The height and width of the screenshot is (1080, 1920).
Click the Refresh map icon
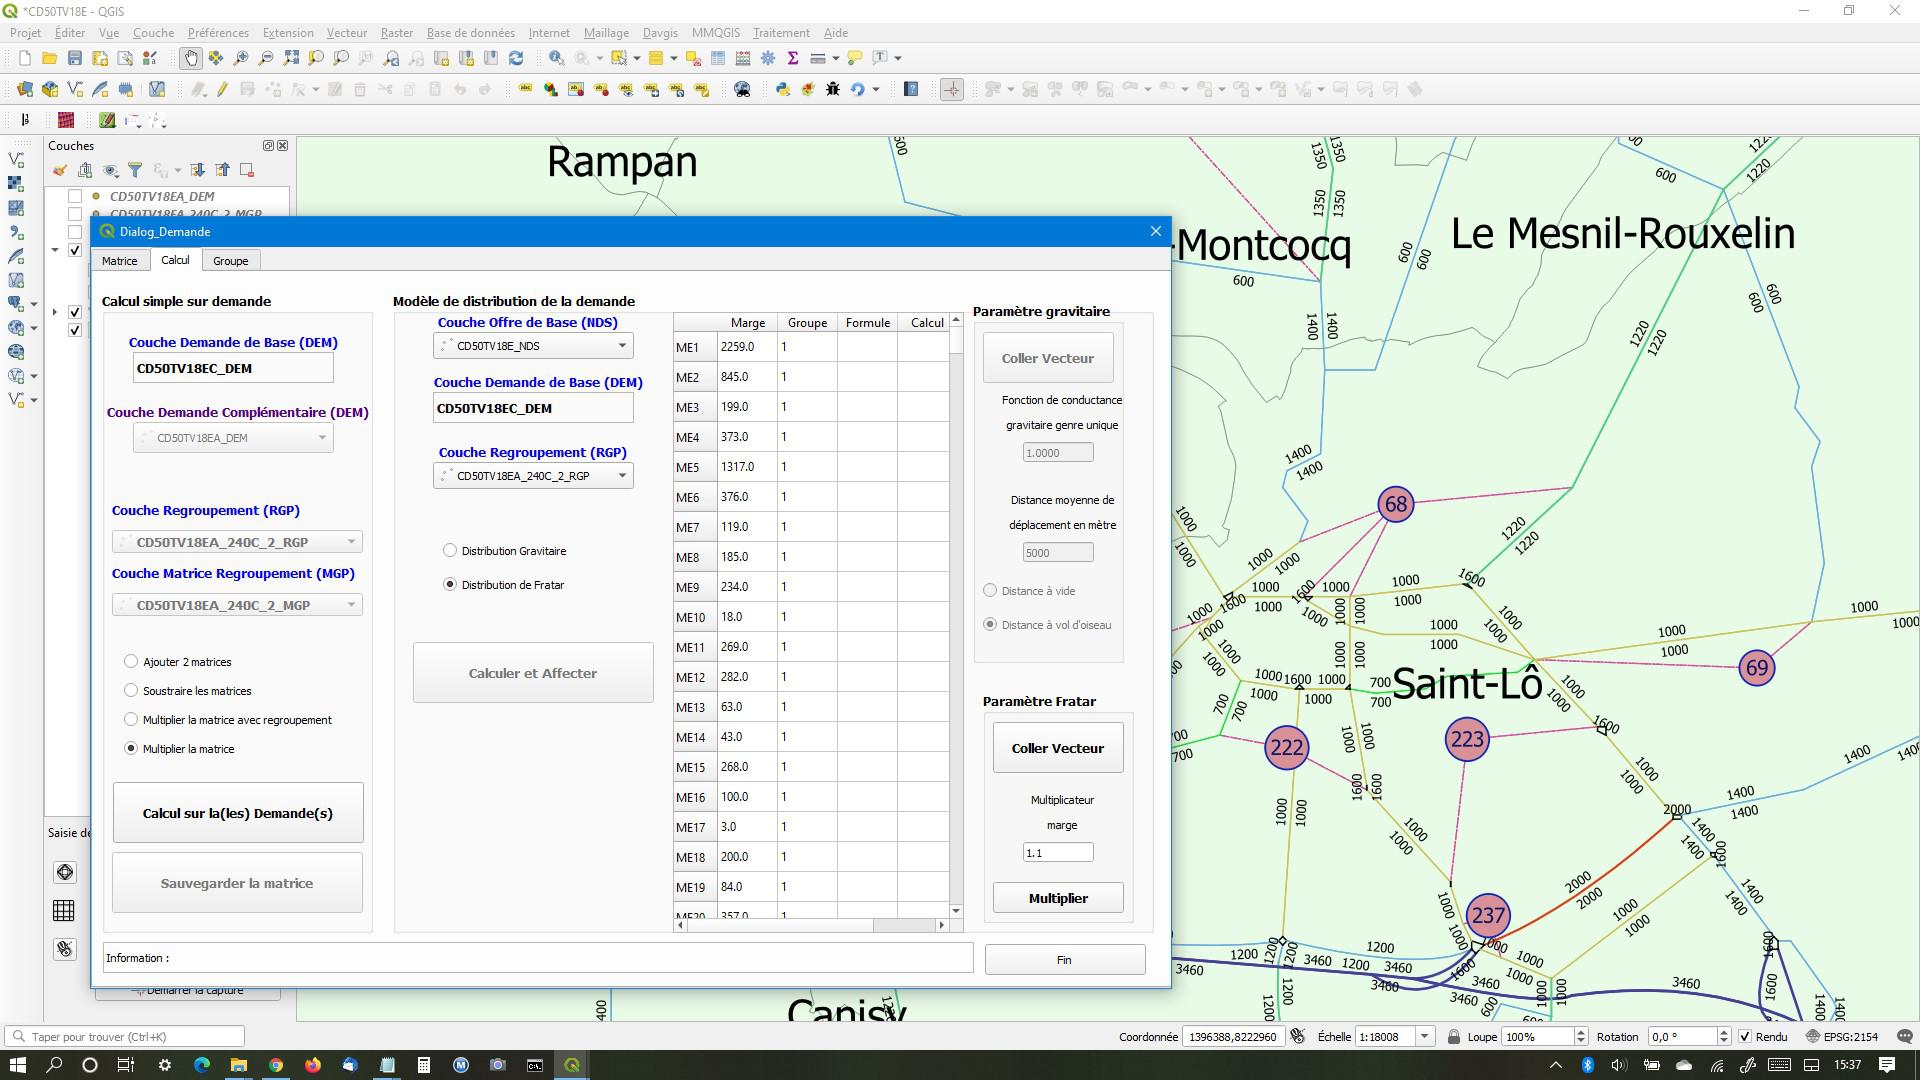point(516,58)
